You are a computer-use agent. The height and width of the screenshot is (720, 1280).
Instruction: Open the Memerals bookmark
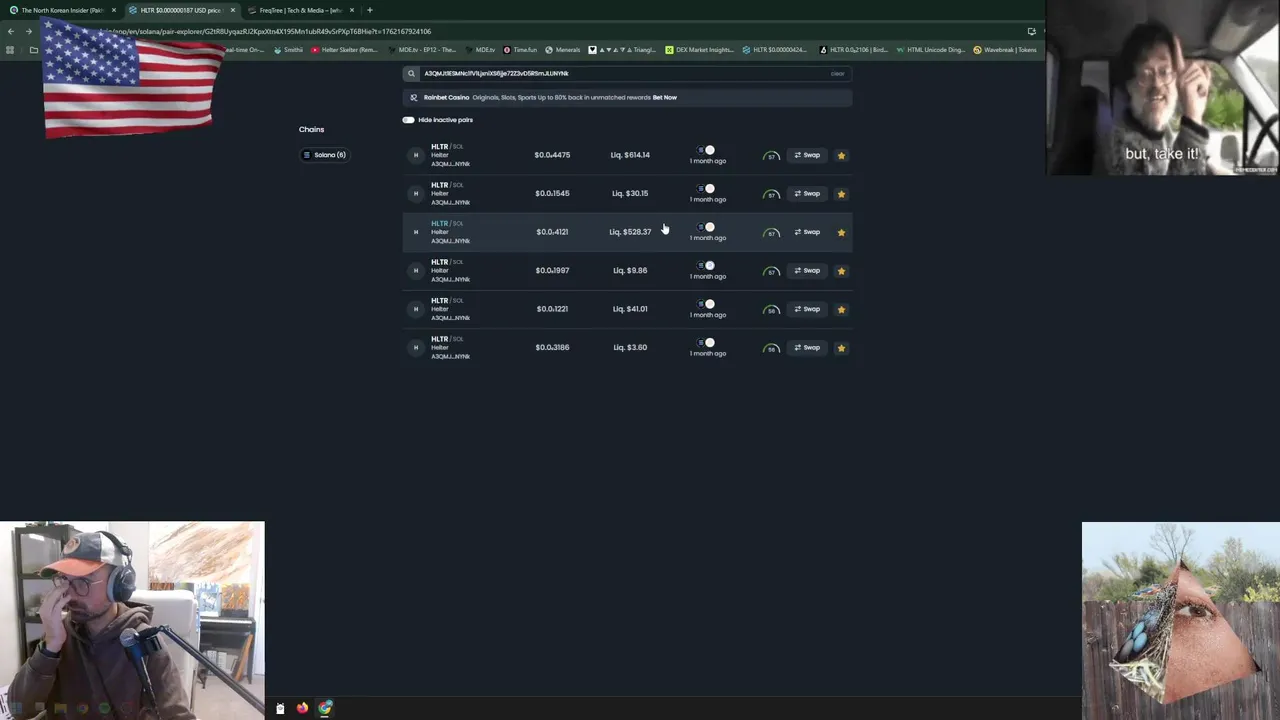563,50
